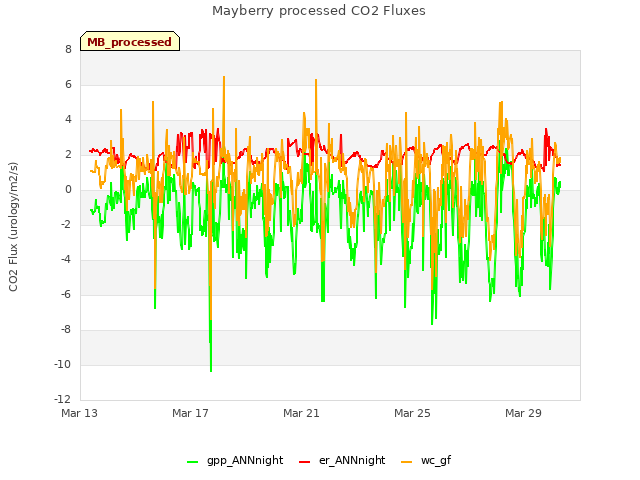Image resolution: width=640 pixels, height=480 pixels.
Task: Click the y-axis value 0
Action: point(68,190)
